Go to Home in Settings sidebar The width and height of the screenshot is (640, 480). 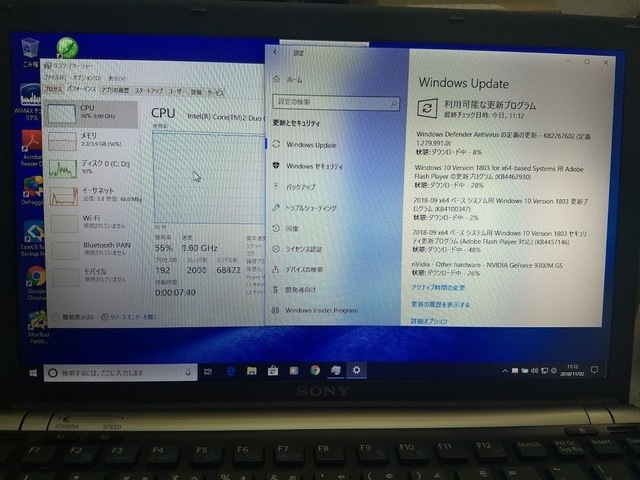289,80
